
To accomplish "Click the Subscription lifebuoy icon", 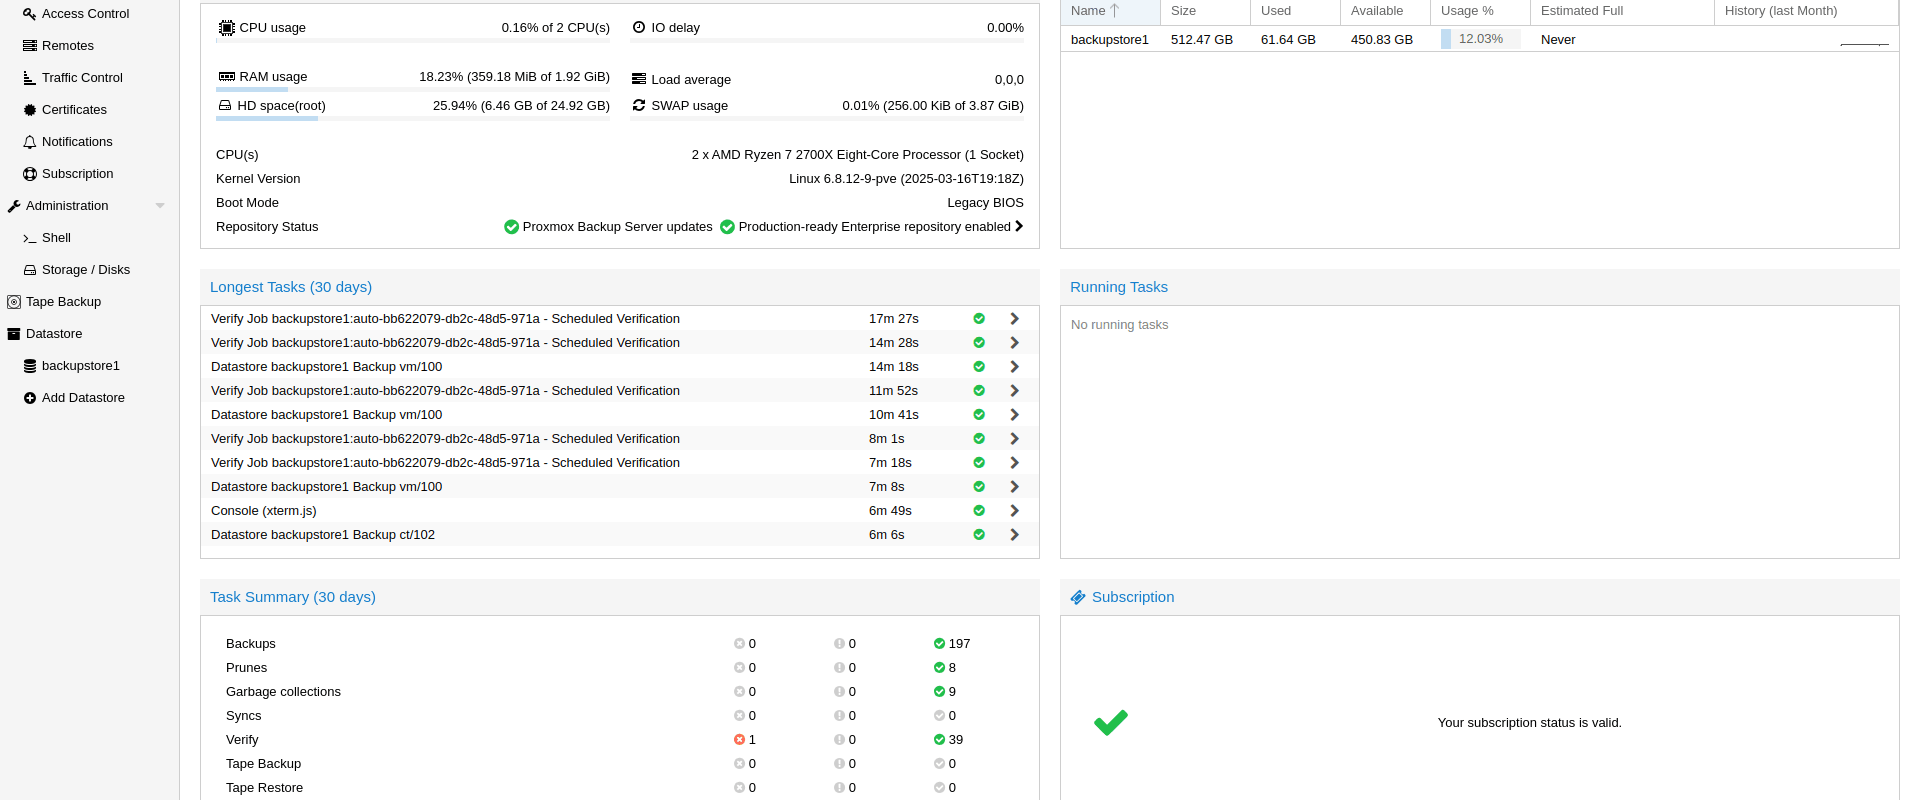I will (x=30, y=174).
